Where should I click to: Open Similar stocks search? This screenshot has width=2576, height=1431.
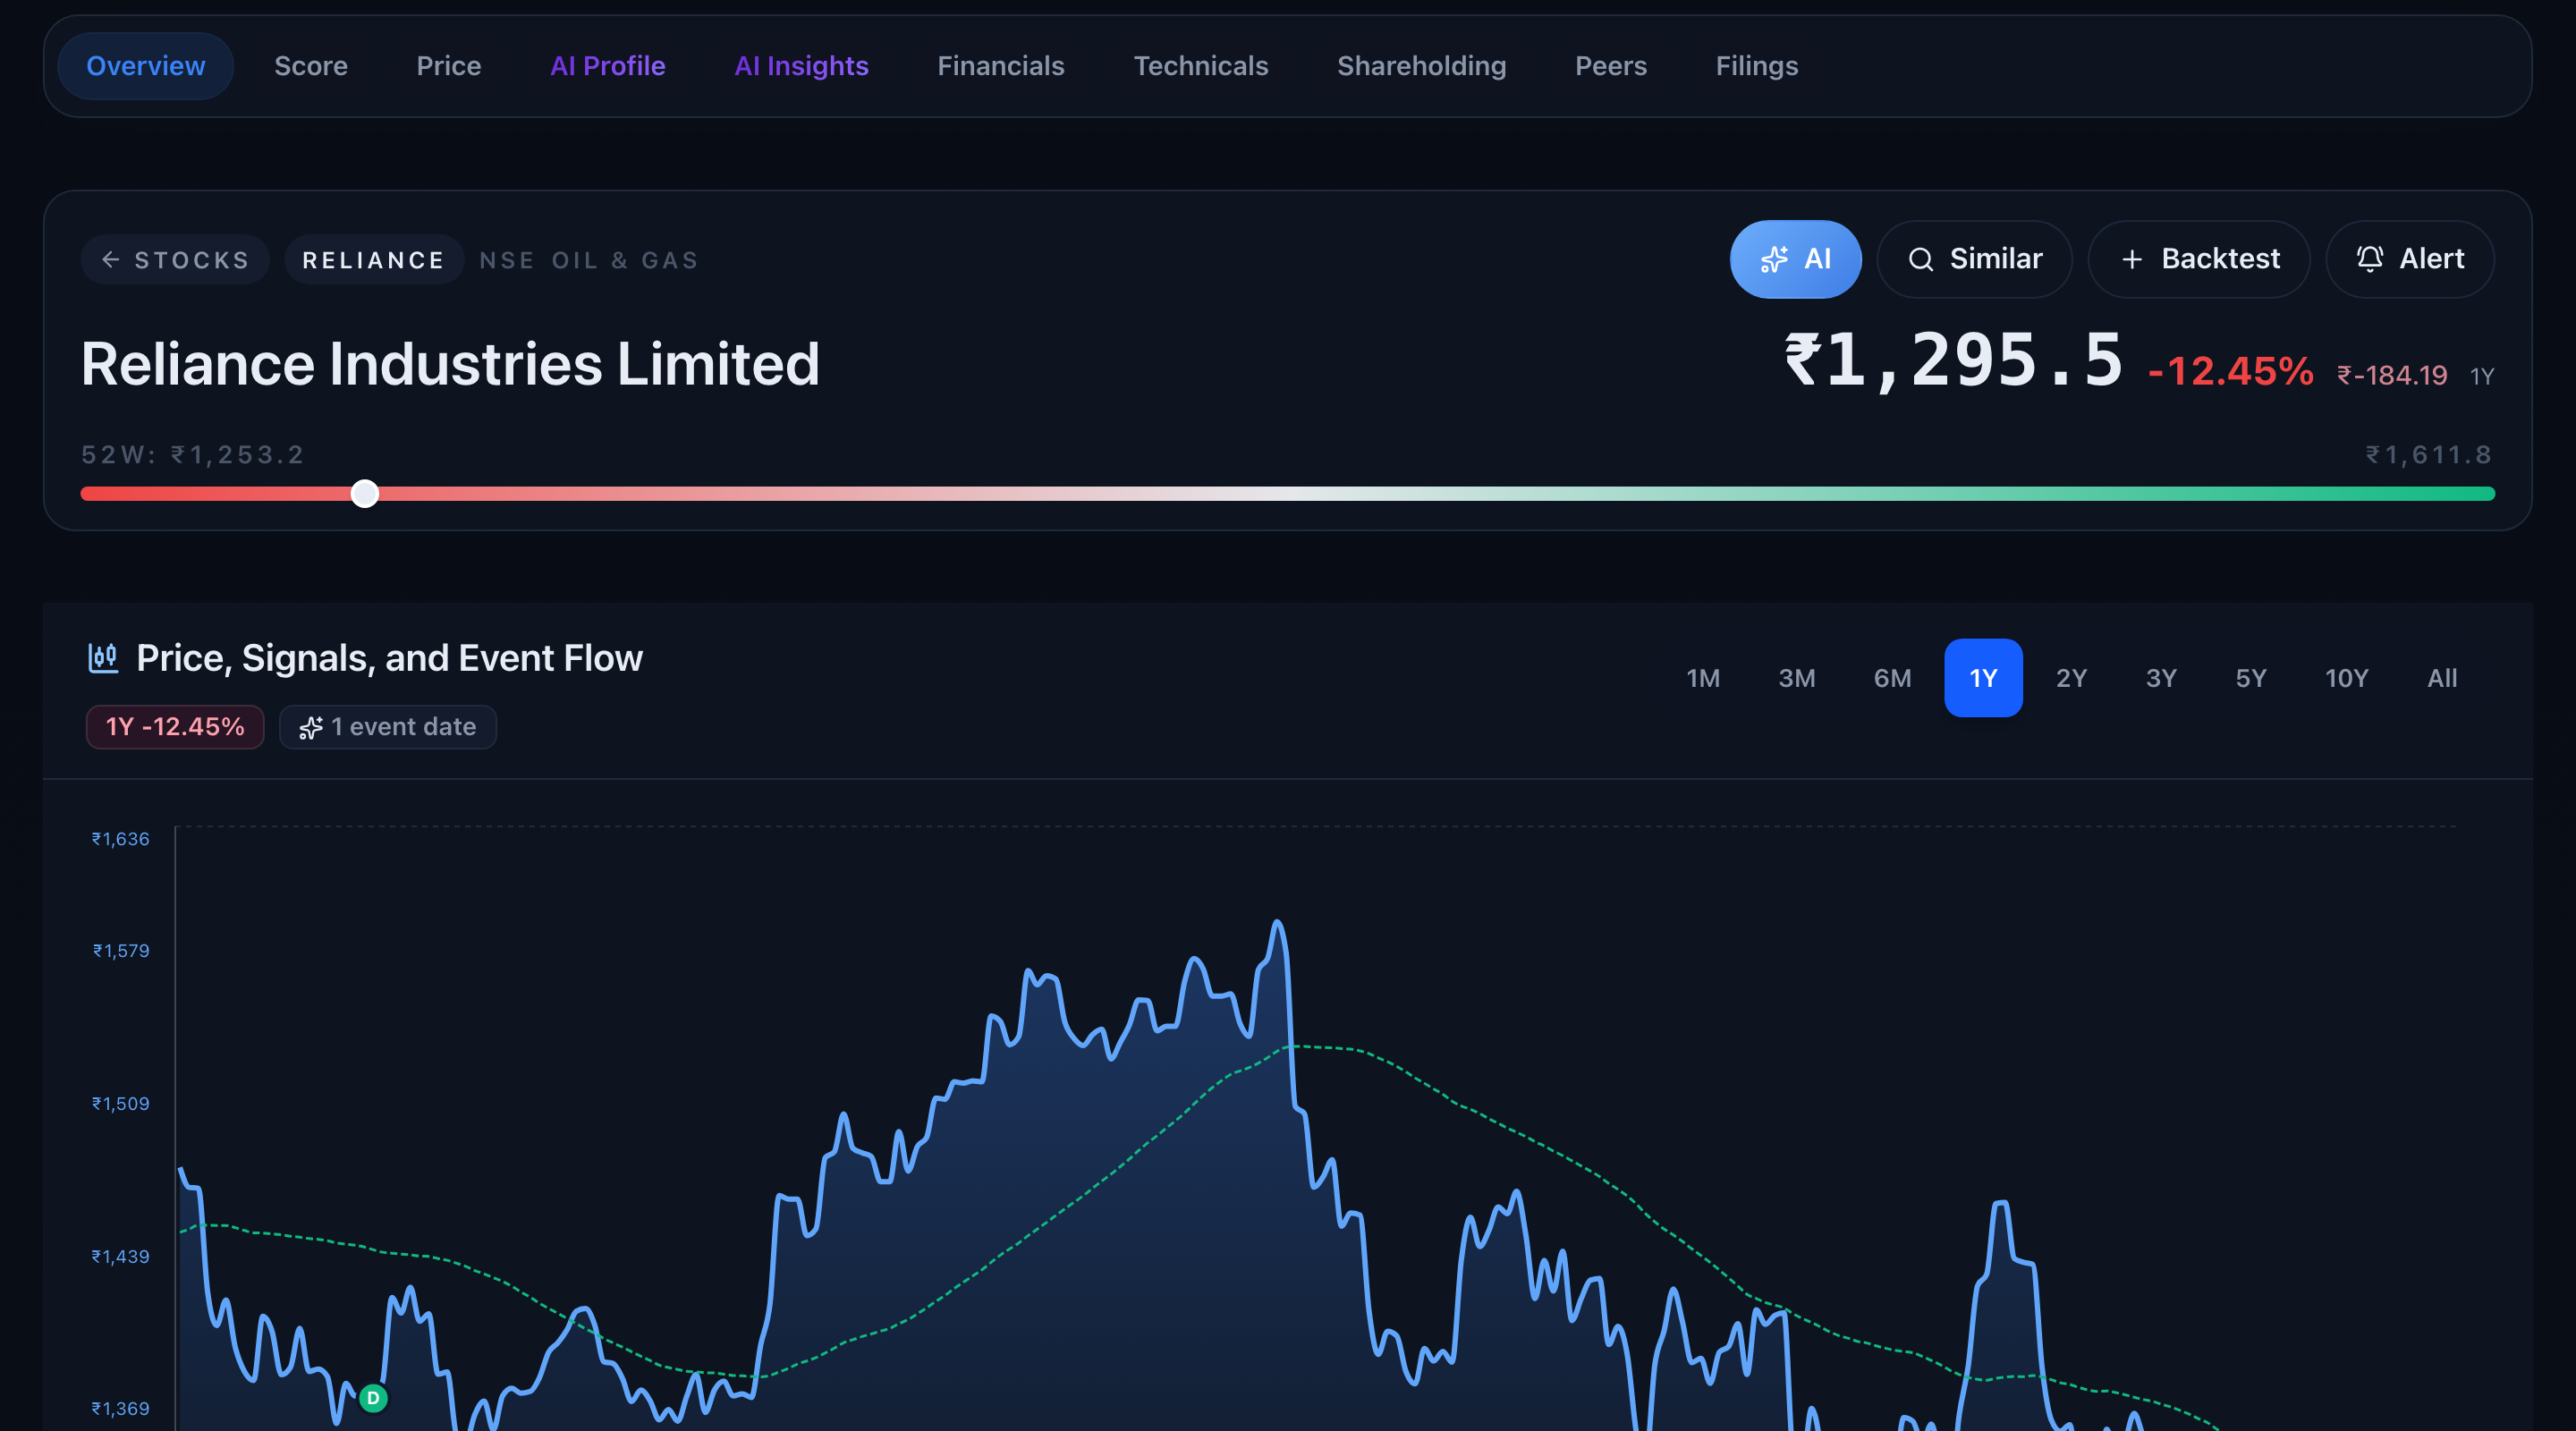click(x=1974, y=259)
